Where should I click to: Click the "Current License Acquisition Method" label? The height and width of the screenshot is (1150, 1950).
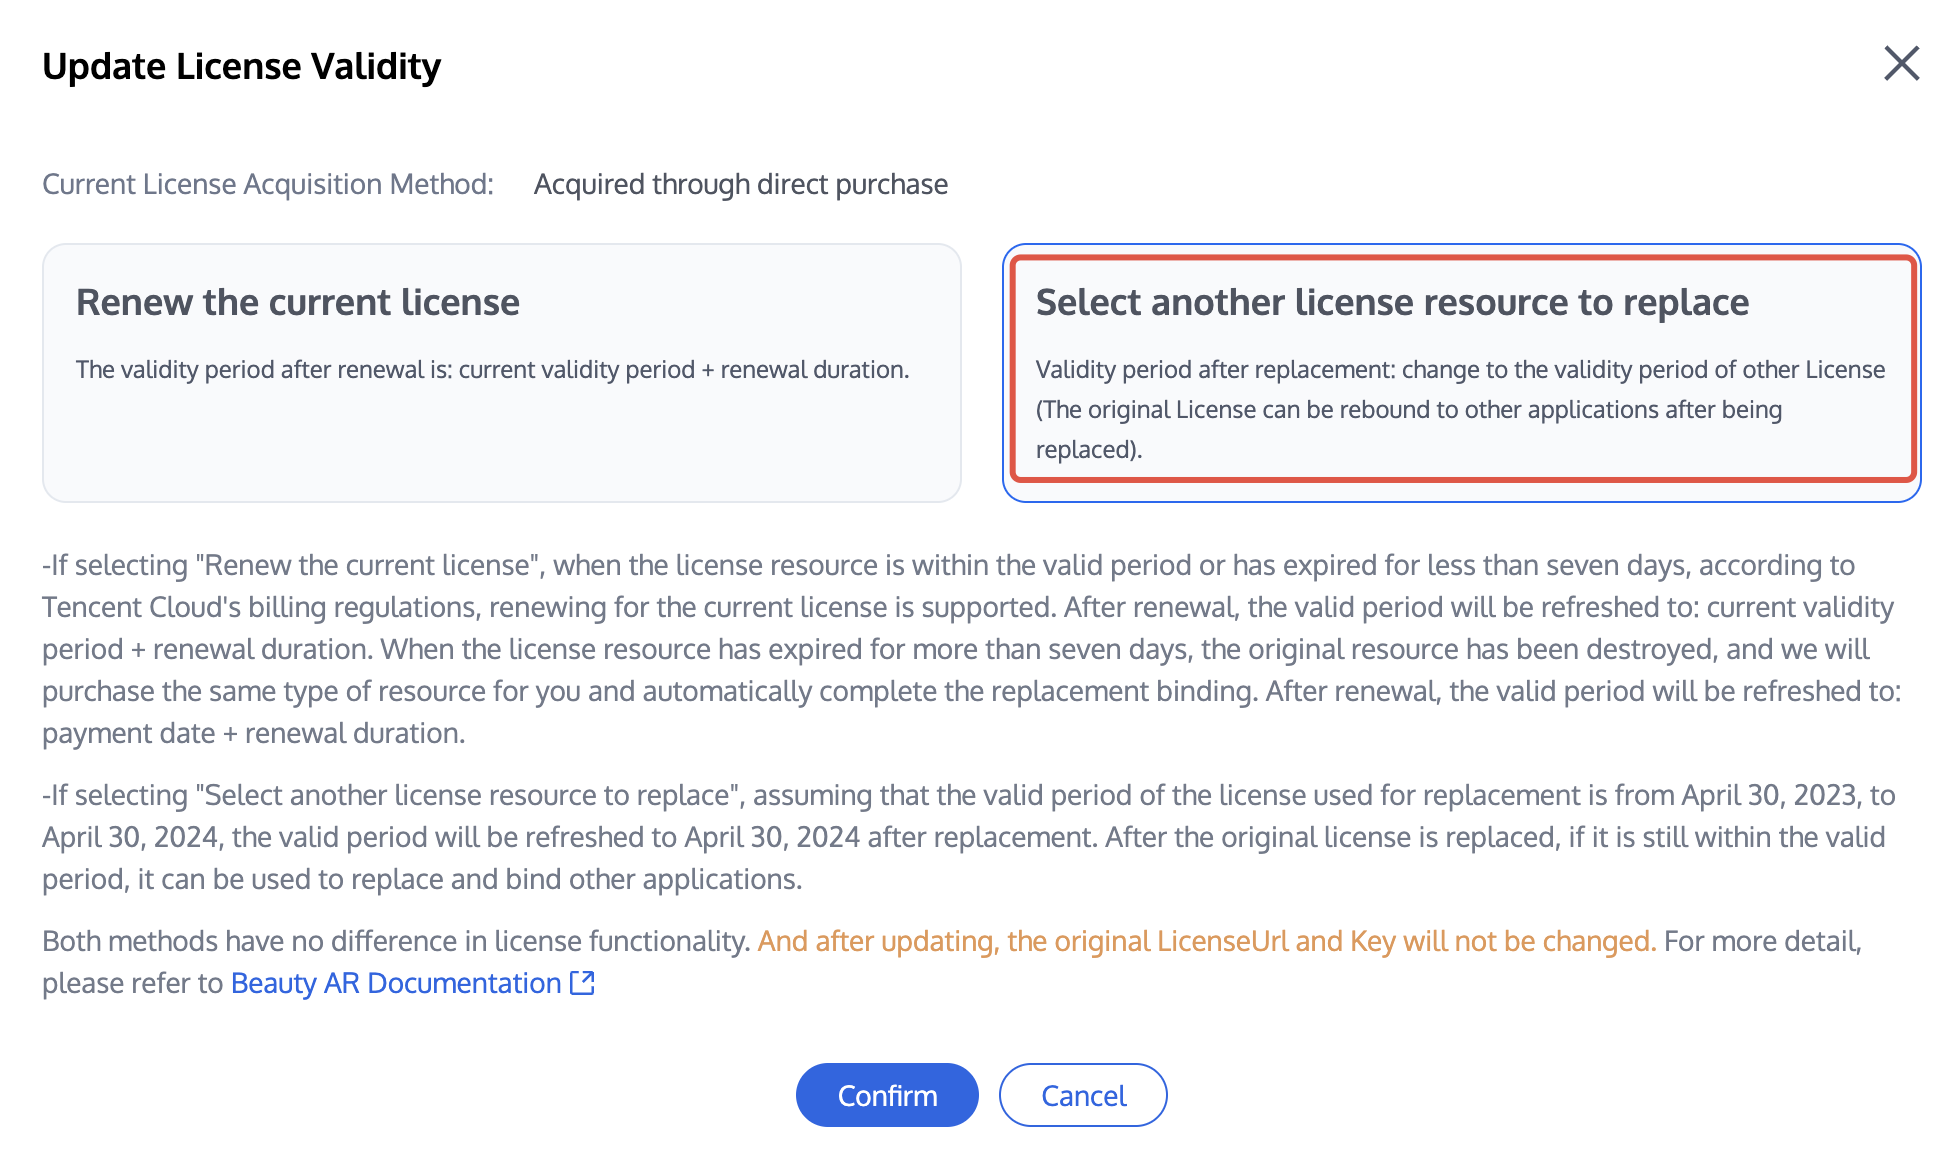[x=268, y=184]
